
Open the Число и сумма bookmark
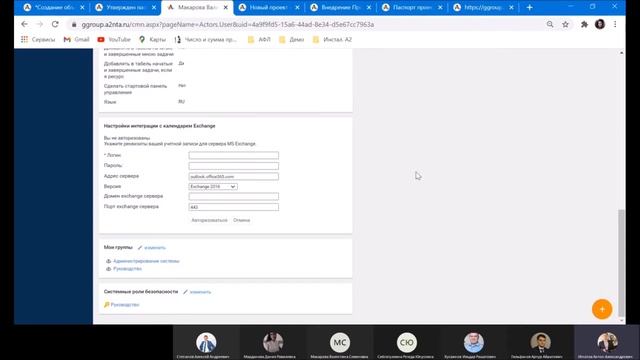click(206, 40)
